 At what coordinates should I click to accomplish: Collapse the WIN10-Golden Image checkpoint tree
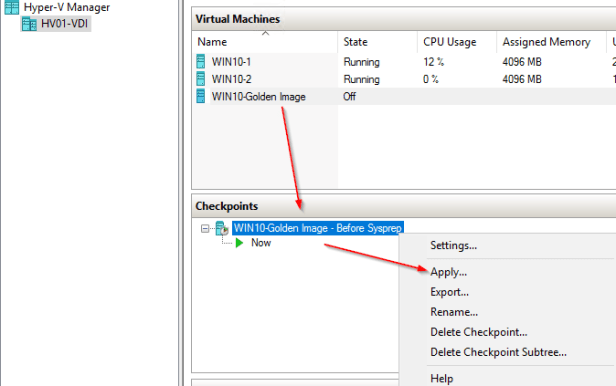pyautogui.click(x=205, y=229)
